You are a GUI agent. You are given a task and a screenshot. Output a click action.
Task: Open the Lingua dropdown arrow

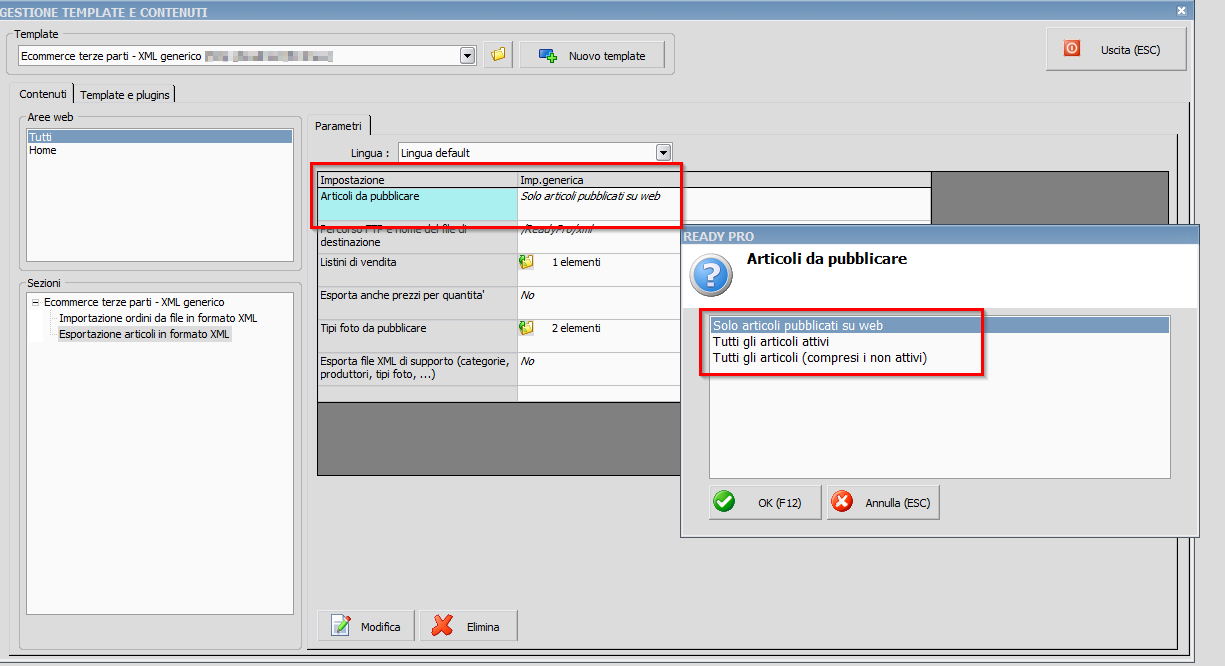click(663, 153)
